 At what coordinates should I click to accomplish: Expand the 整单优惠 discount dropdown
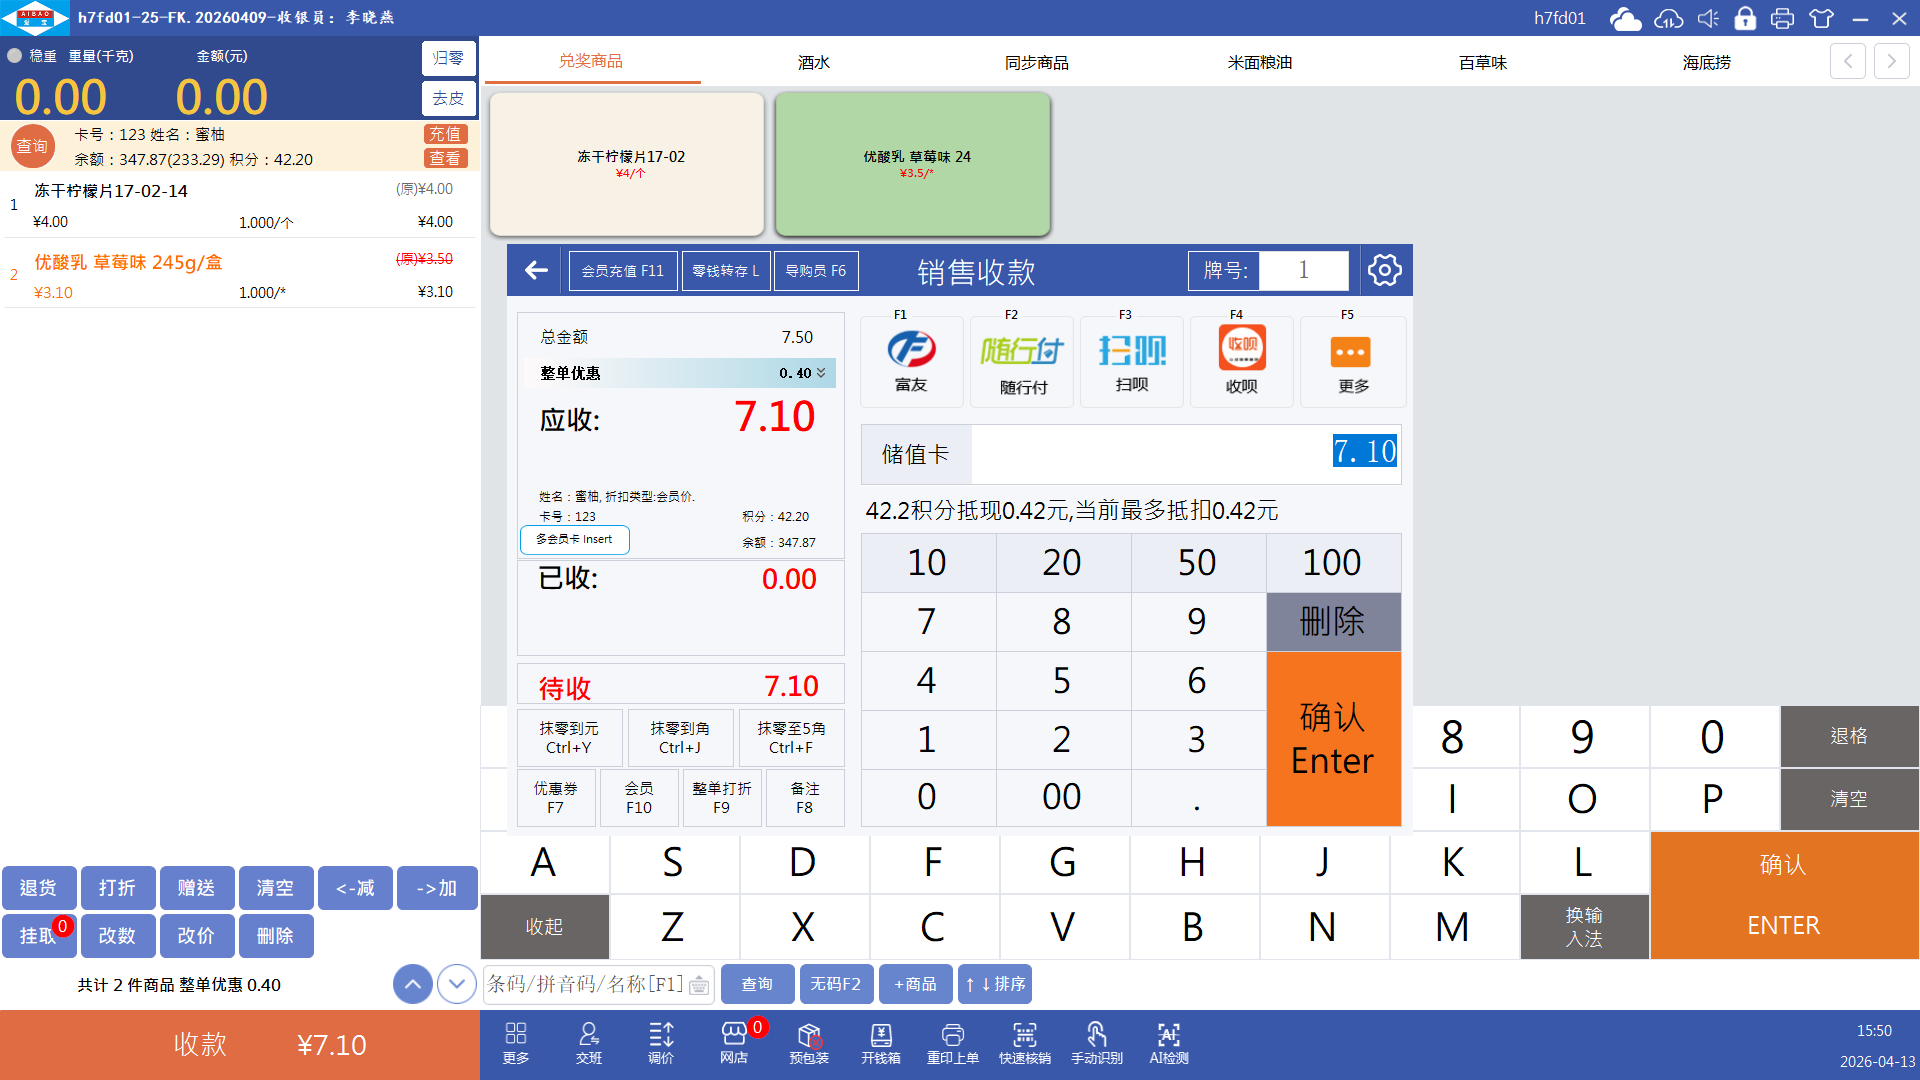click(821, 373)
